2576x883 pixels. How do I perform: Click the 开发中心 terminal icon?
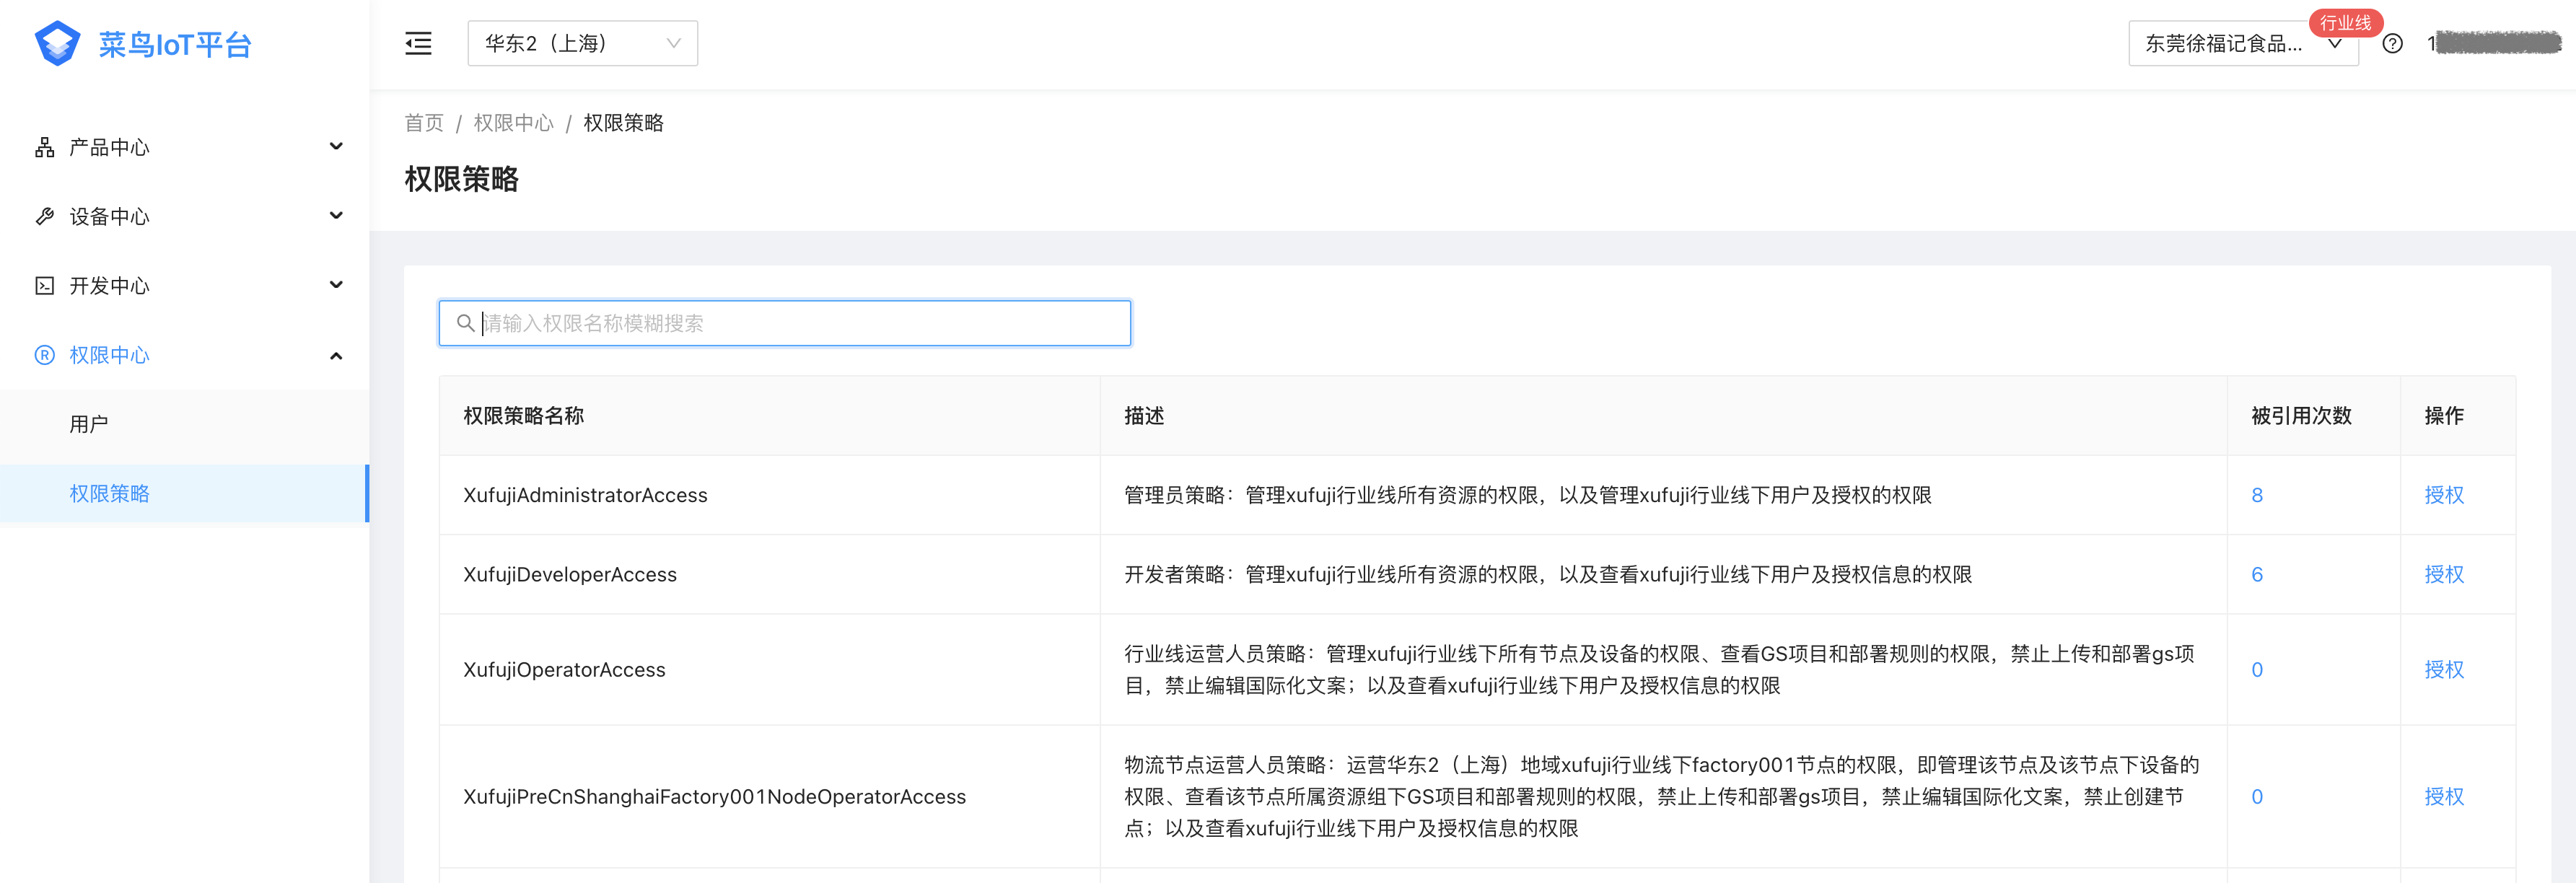[44, 286]
